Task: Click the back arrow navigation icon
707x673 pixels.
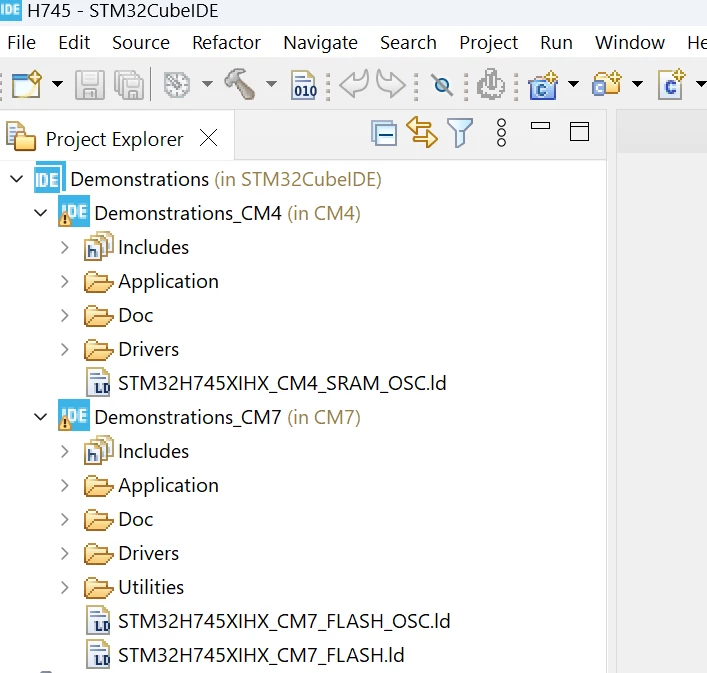Action: pos(354,83)
